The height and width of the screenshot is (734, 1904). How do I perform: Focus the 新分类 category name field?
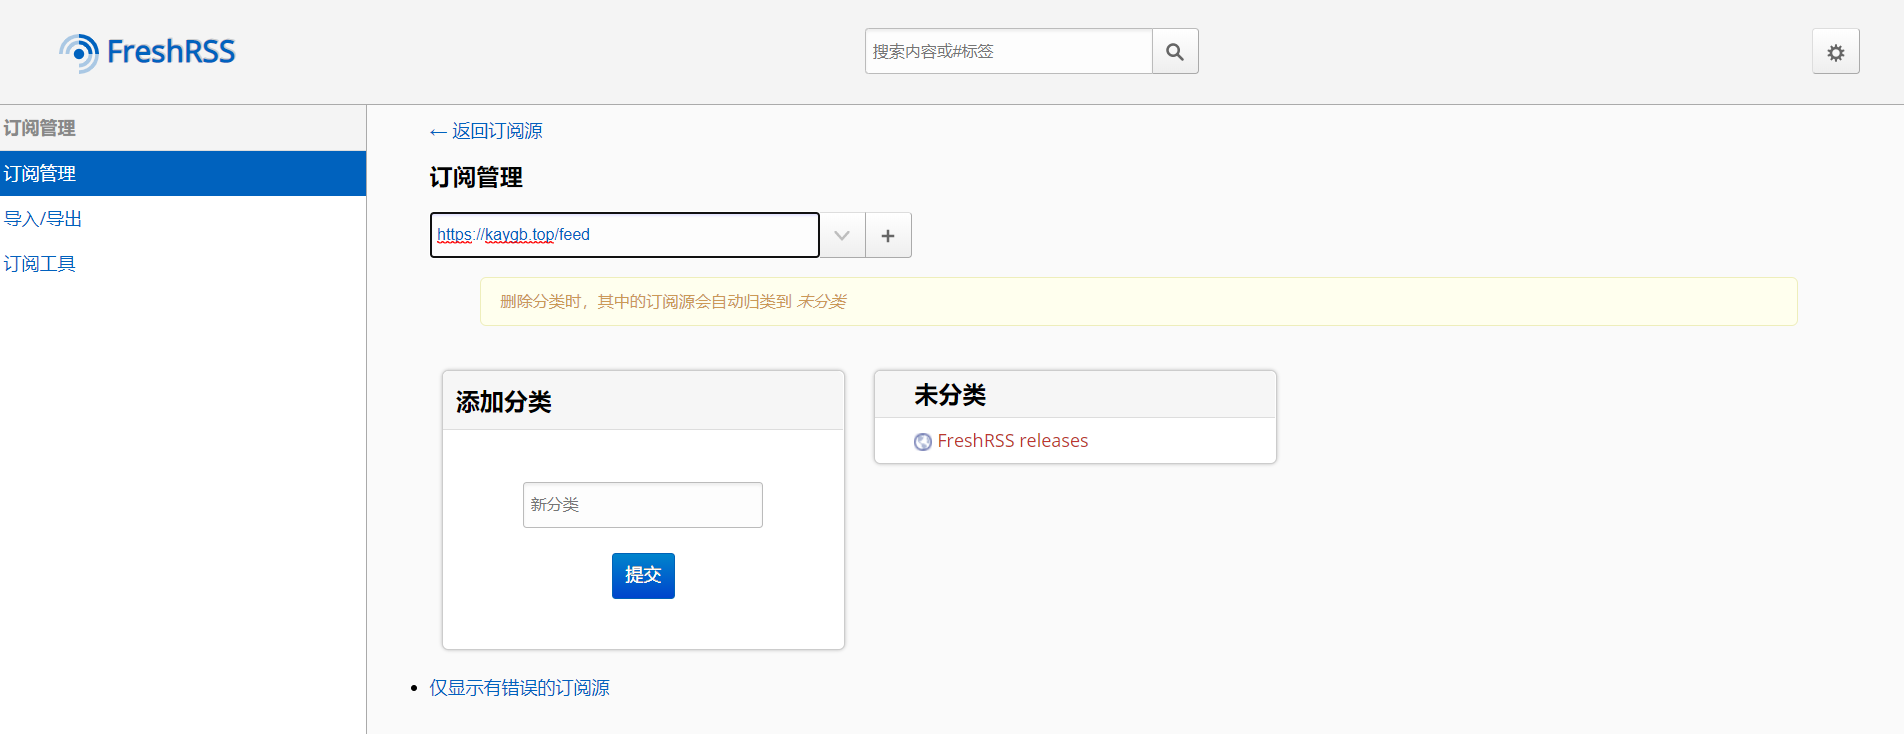tap(642, 505)
